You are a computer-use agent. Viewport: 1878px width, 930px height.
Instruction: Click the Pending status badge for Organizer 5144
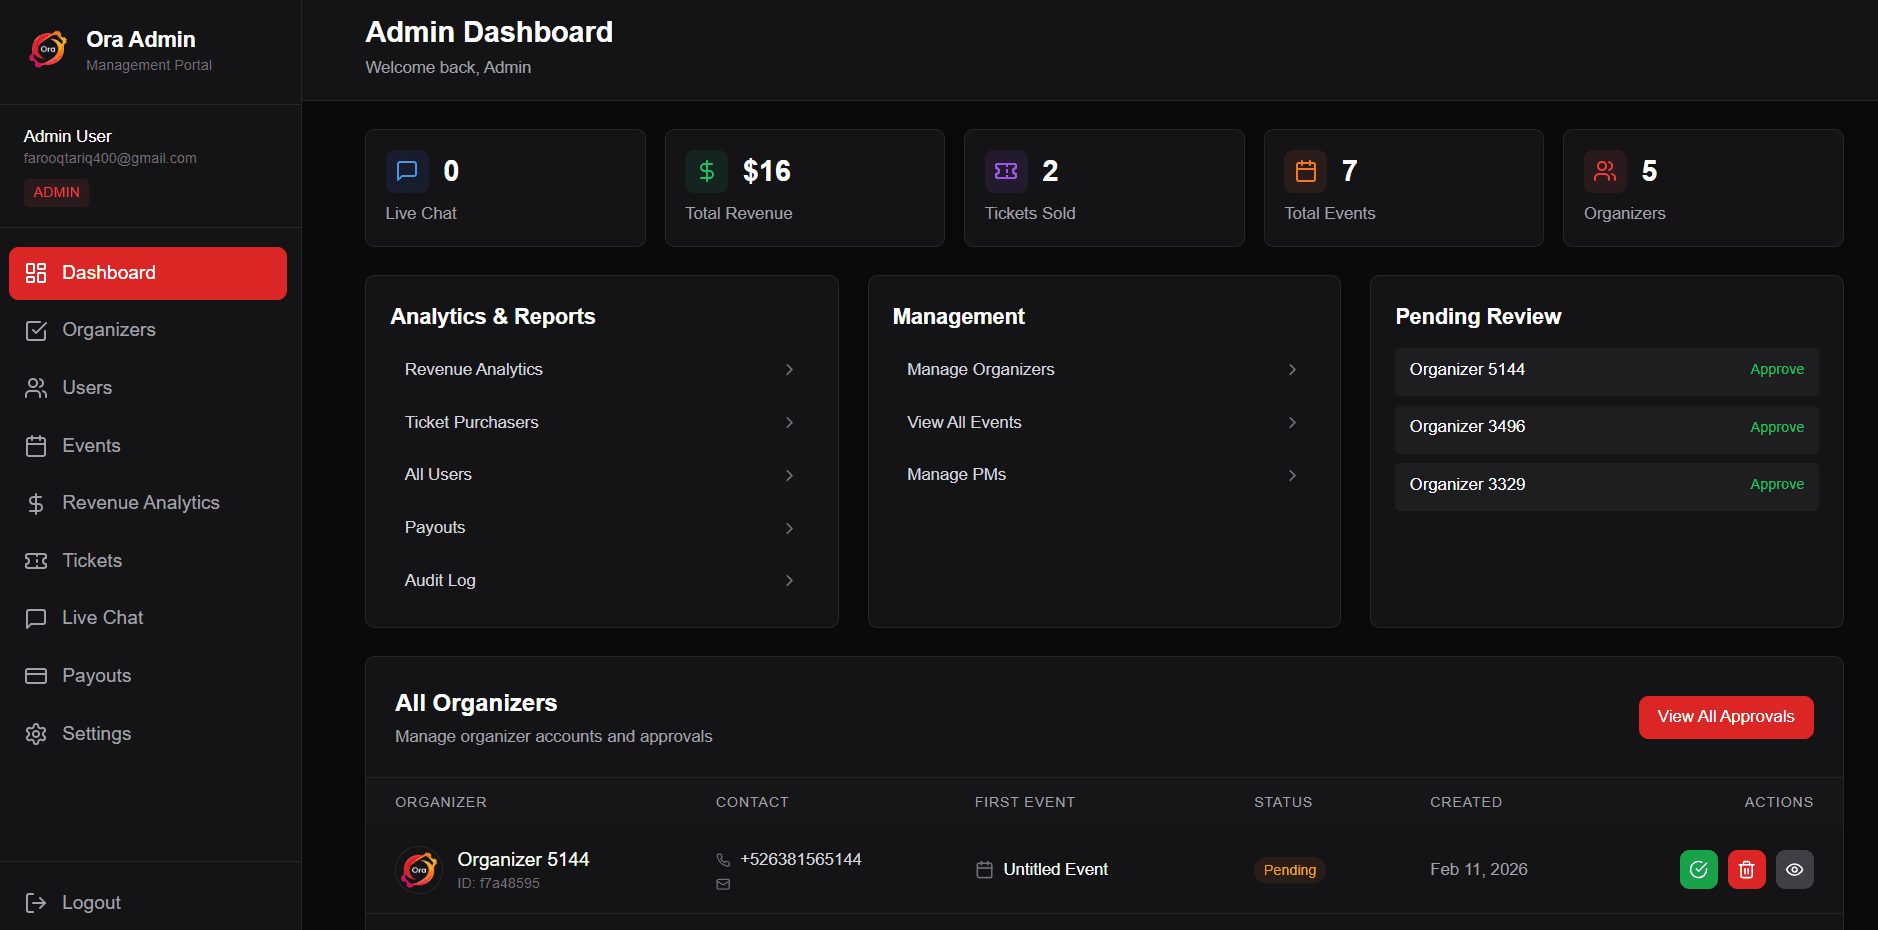point(1289,869)
